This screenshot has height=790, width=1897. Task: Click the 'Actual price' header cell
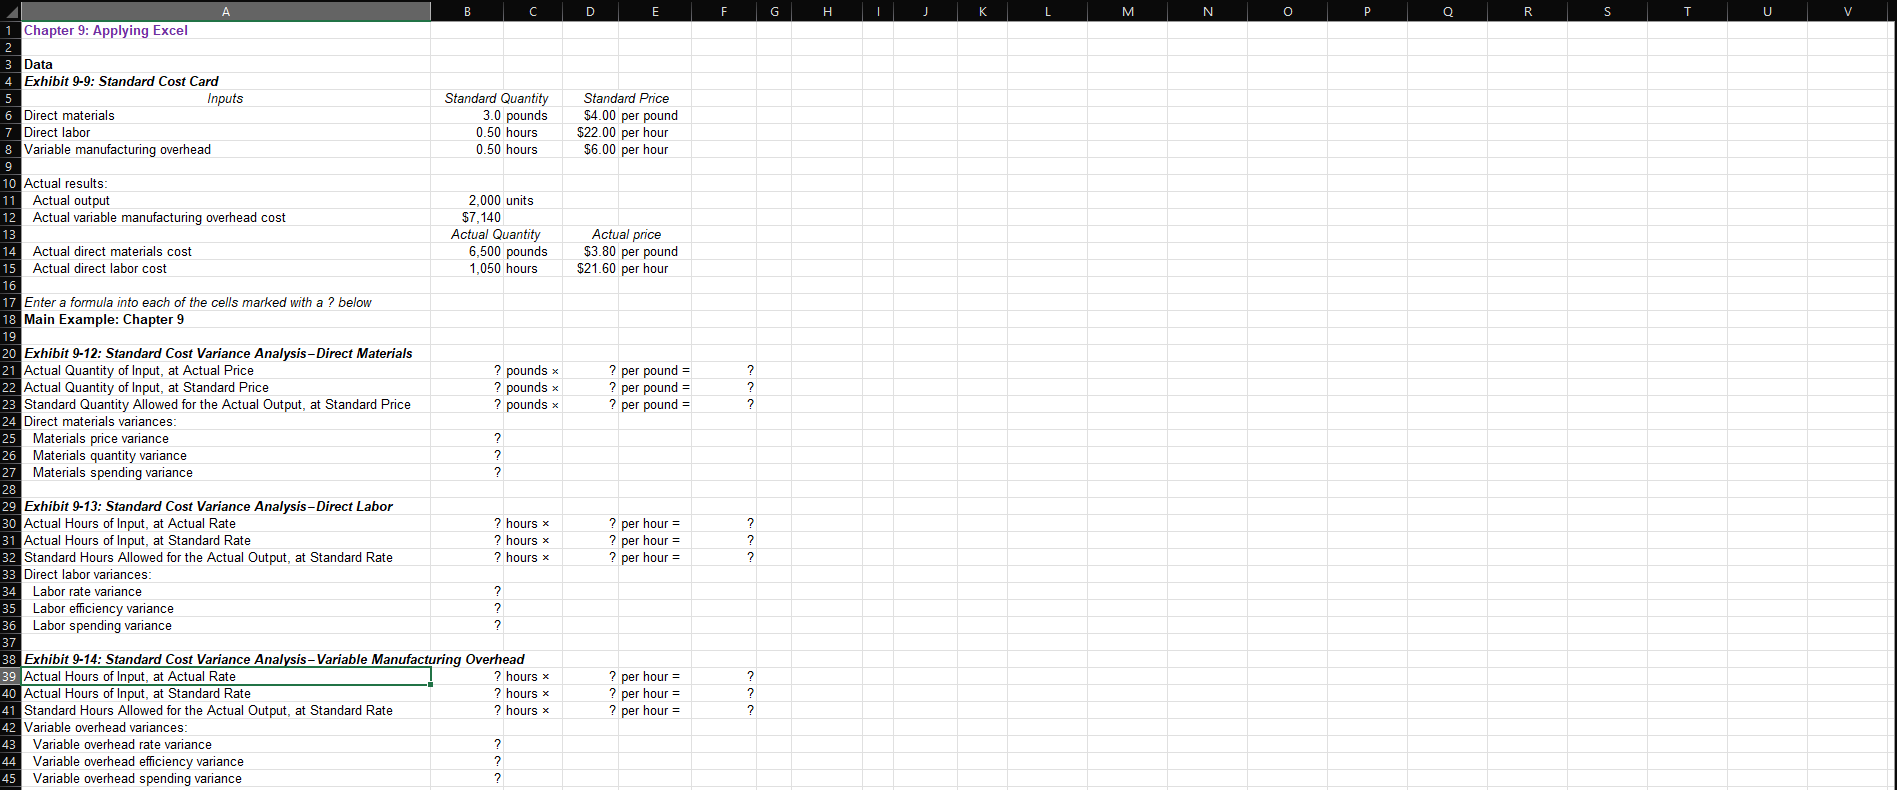626,235
